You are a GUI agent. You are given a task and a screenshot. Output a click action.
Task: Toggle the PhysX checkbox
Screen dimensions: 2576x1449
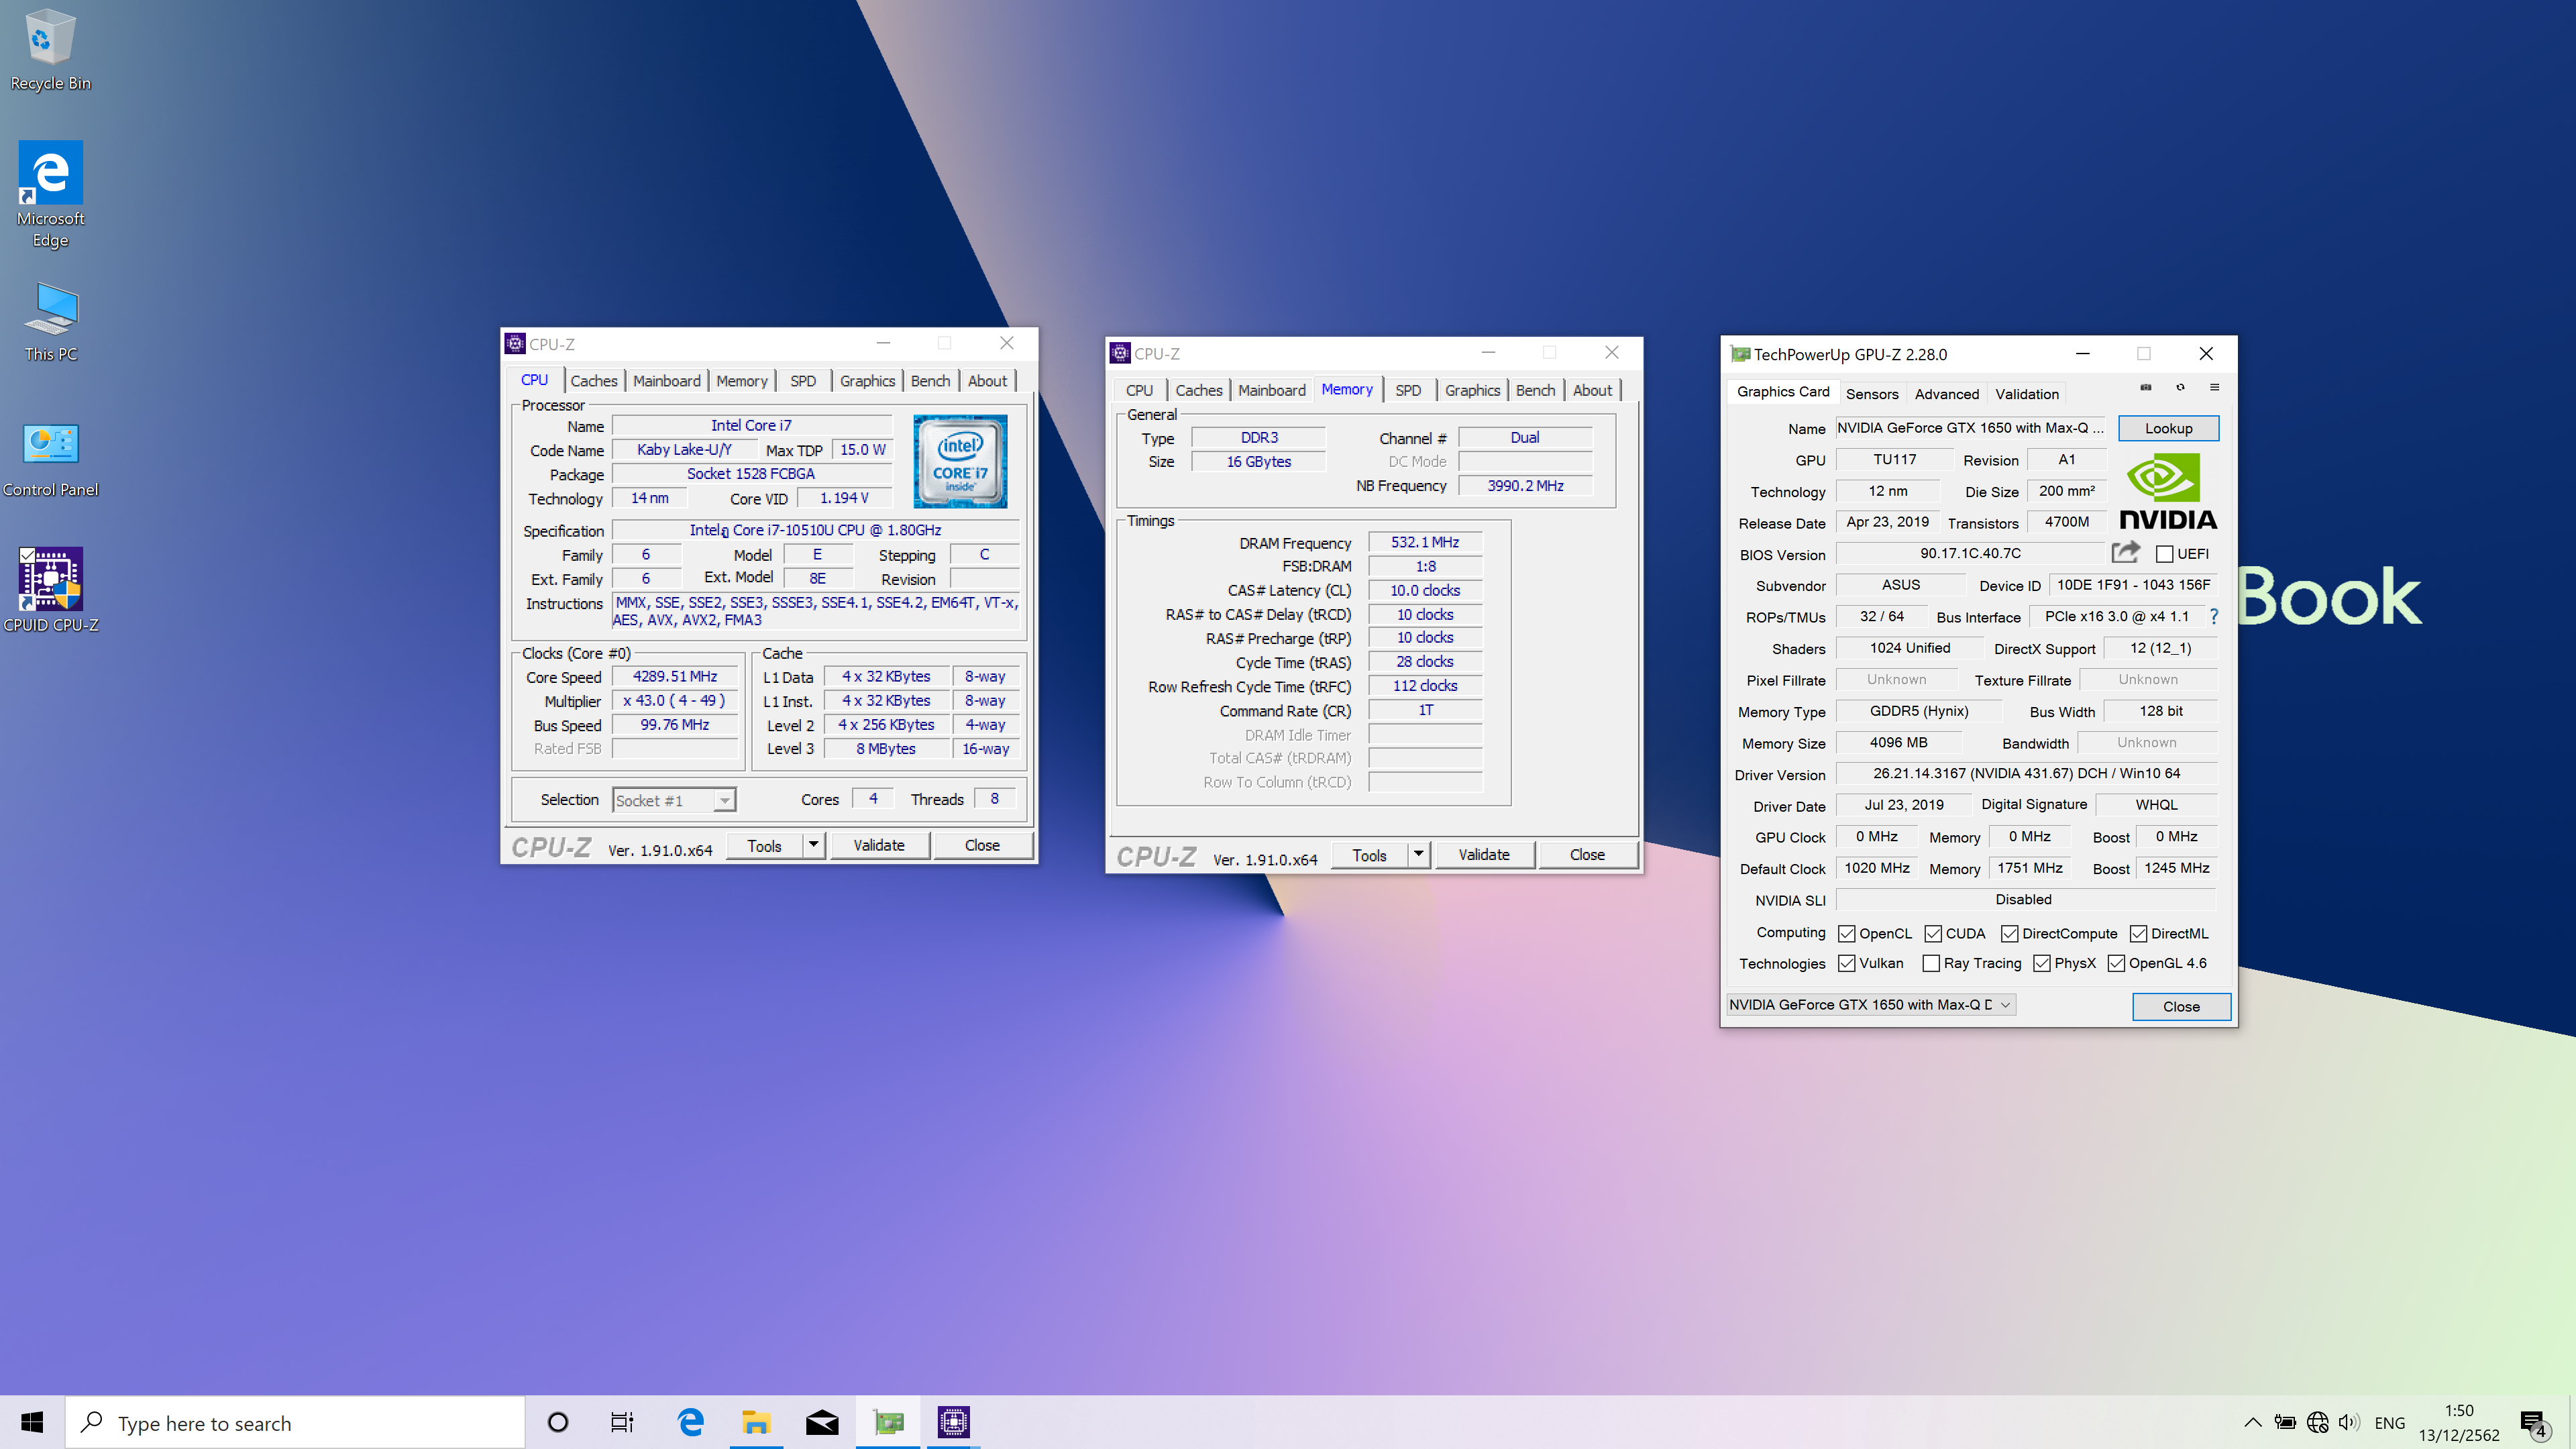pos(2042,963)
